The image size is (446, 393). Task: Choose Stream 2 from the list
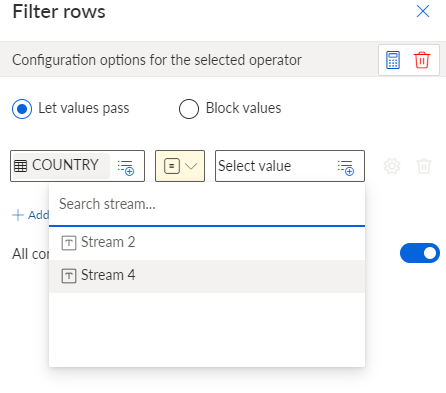point(207,243)
